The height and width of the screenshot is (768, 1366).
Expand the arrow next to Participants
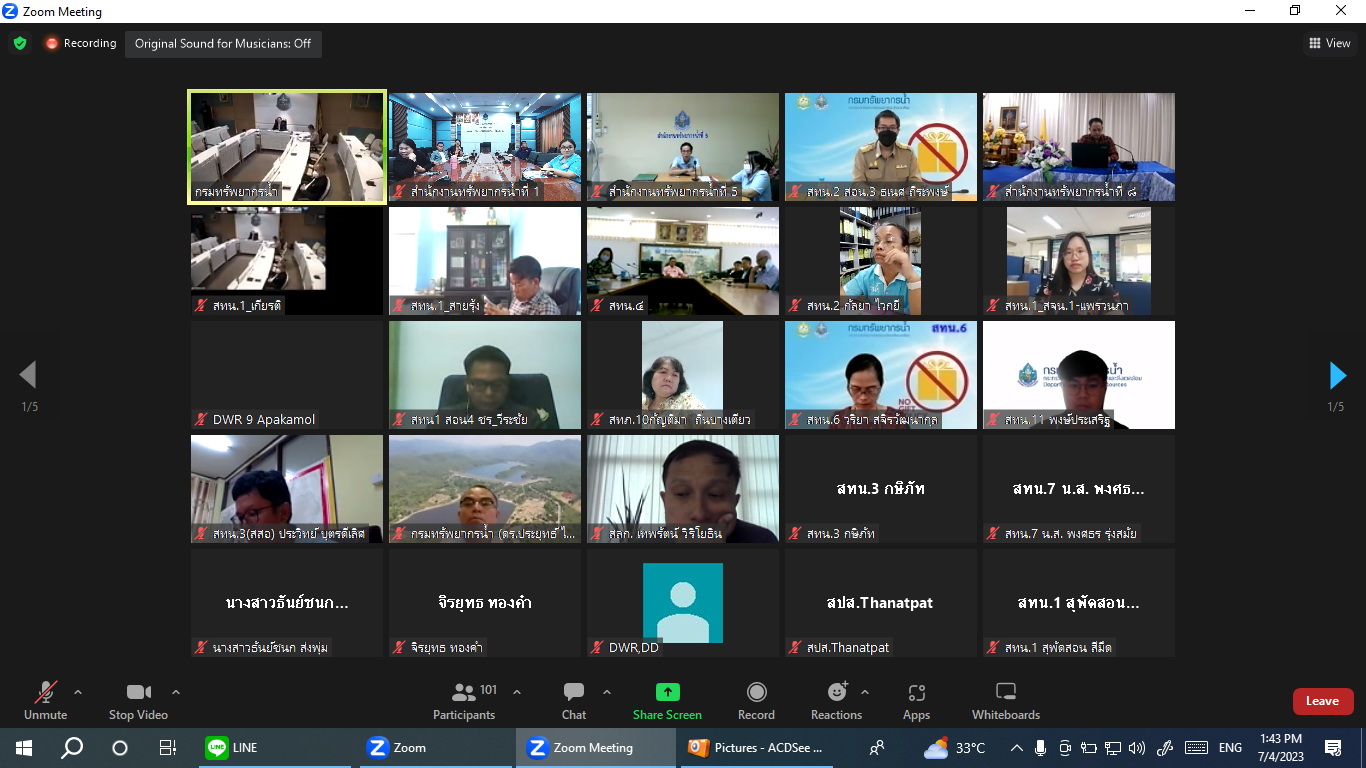(x=517, y=692)
